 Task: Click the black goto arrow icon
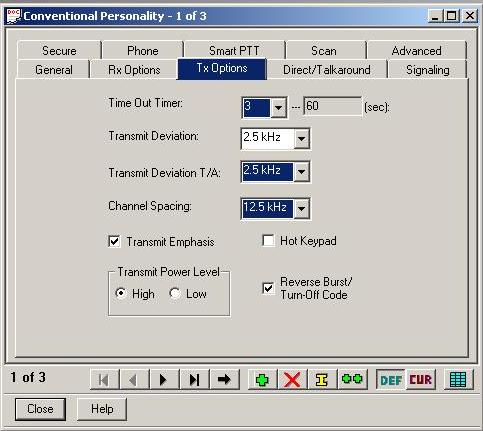[x=224, y=379]
